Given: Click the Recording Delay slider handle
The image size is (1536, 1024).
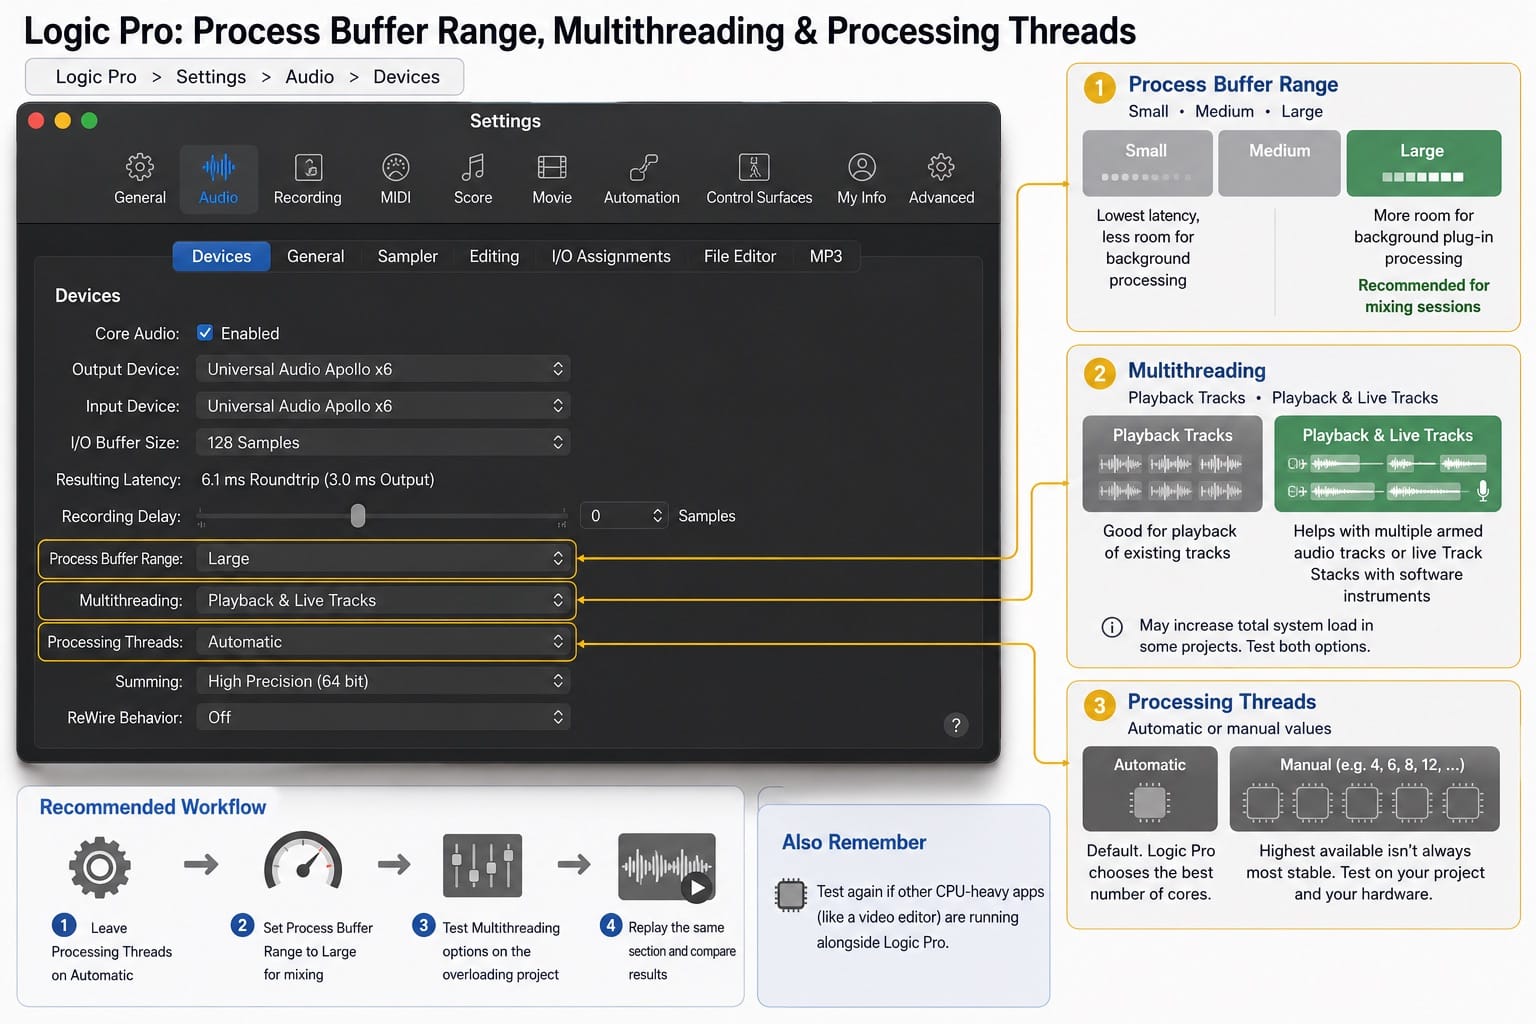Looking at the screenshot, I should tap(358, 515).
